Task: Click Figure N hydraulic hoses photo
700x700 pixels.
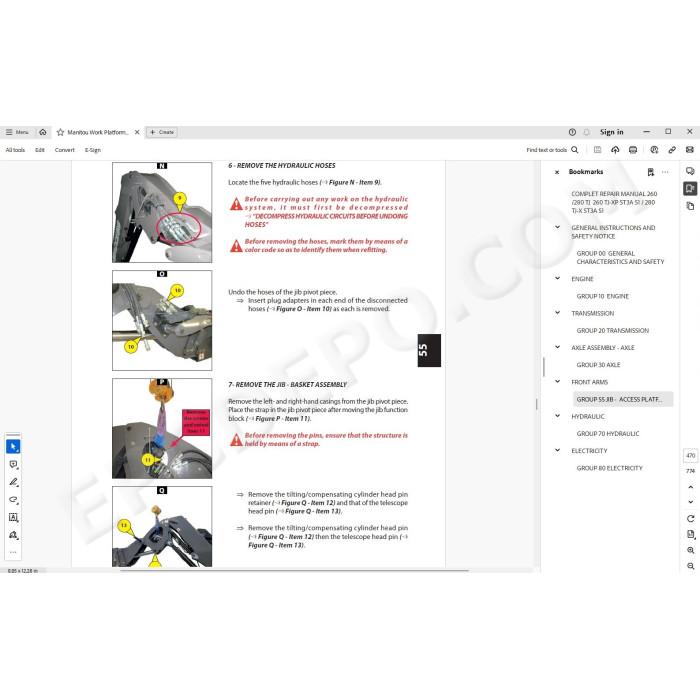Action: coord(162,212)
